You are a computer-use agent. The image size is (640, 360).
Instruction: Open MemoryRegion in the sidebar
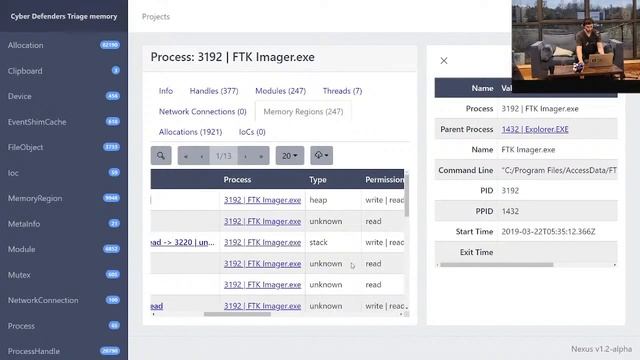point(64,198)
